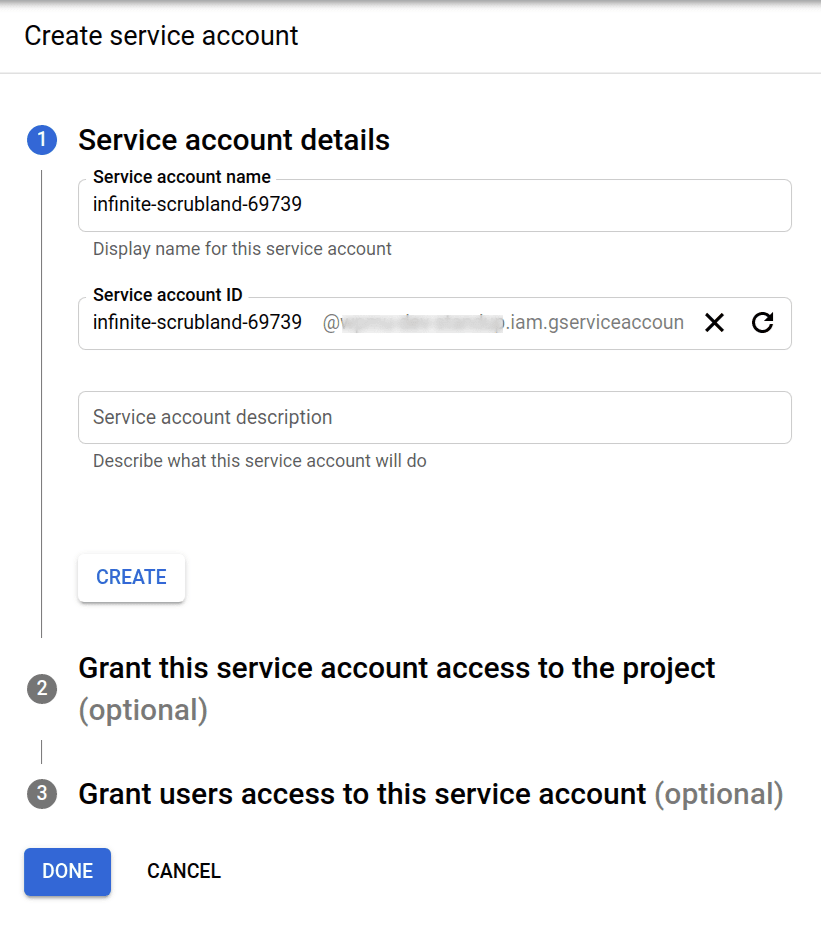821x926 pixels.
Task: Expand 'Grant users access to this service account'
Action: pos(431,794)
